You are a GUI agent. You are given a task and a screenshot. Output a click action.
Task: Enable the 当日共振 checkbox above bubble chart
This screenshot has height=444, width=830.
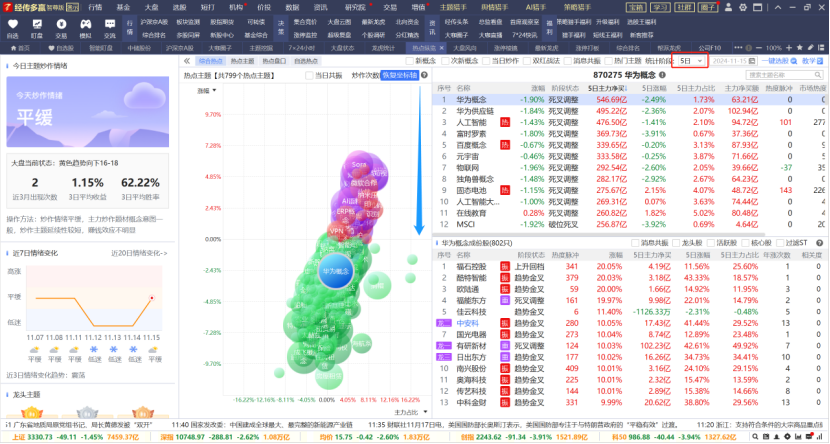(309, 75)
